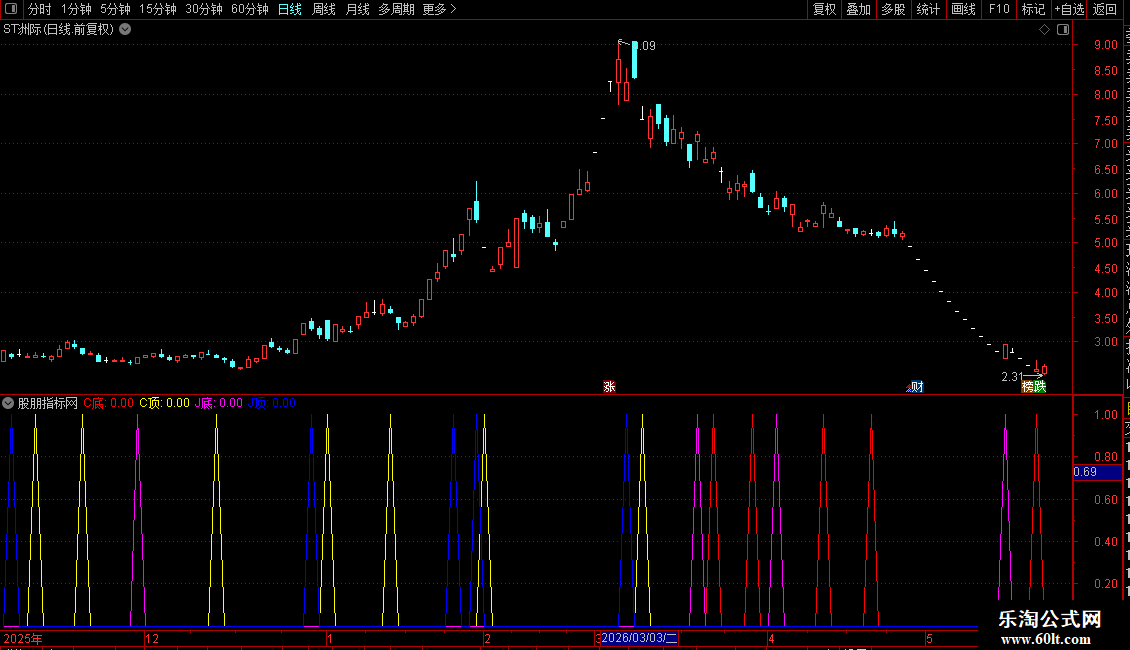Click the C顶 indicator value label
This screenshot has height=650, width=1130.
click(164, 403)
